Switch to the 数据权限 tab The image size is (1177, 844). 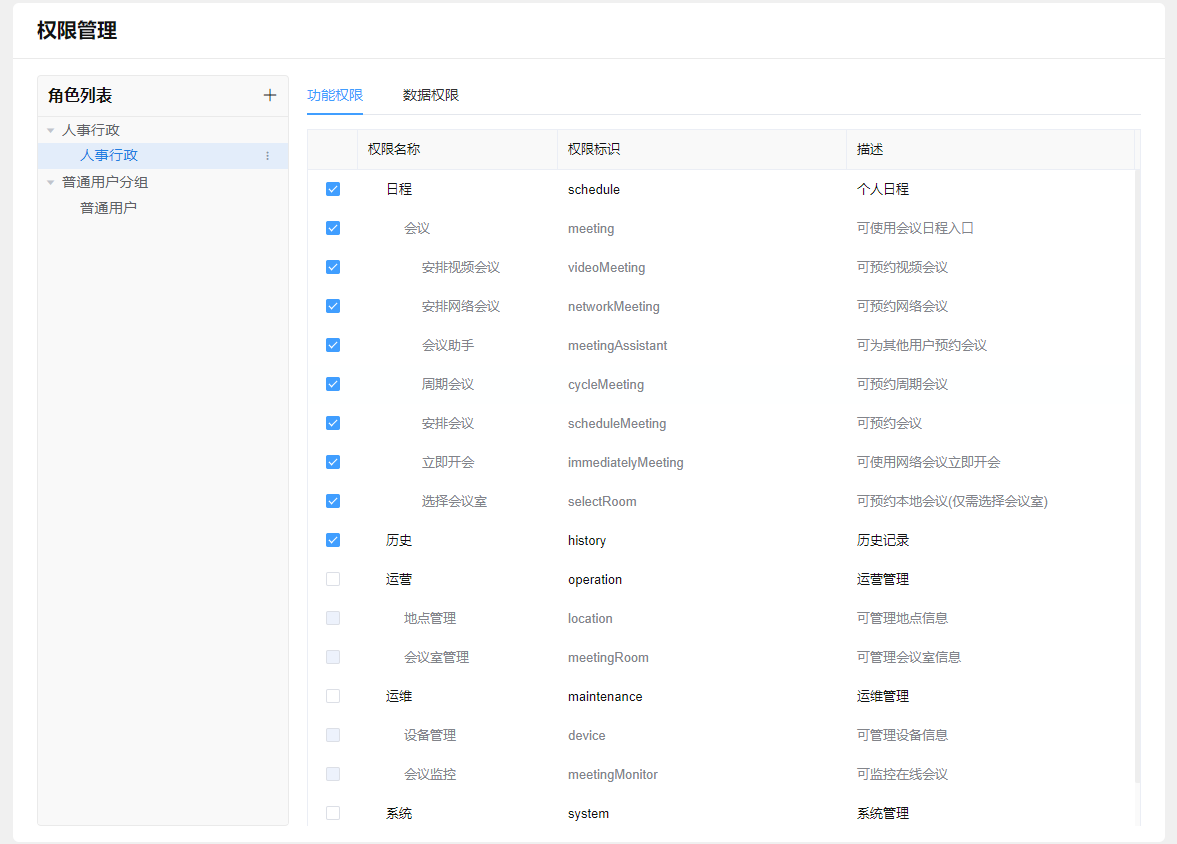431,95
